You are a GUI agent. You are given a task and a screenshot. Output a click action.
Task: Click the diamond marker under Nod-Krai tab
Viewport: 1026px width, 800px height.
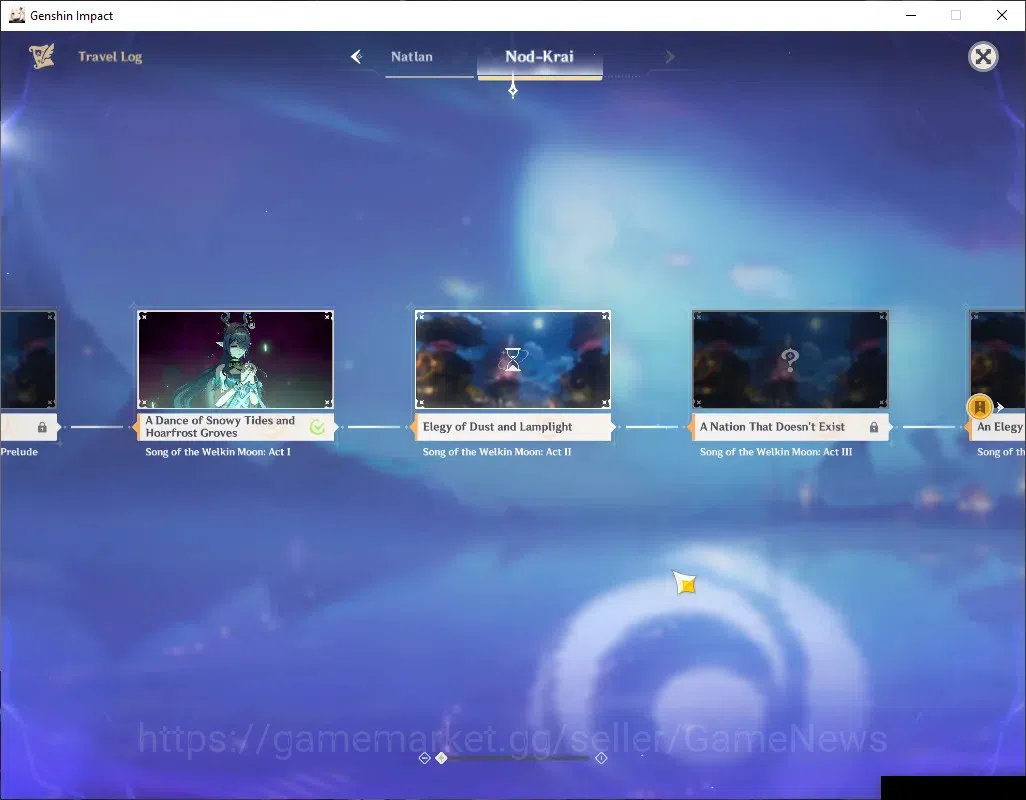[513, 90]
